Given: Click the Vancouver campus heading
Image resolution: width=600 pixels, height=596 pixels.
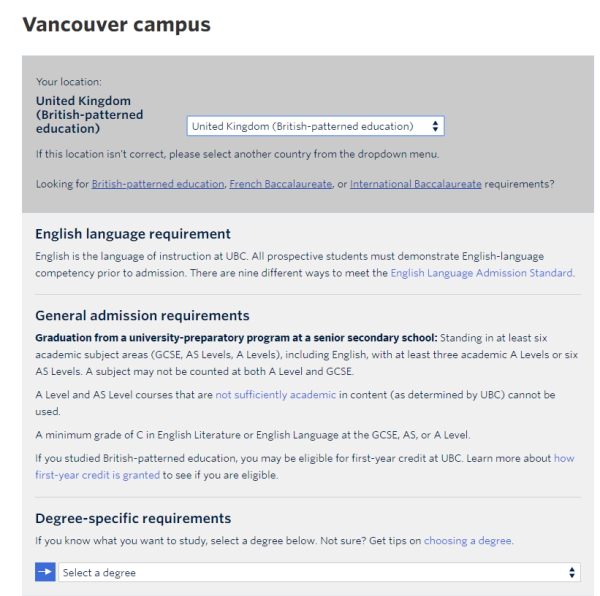Looking at the screenshot, I should [x=117, y=24].
